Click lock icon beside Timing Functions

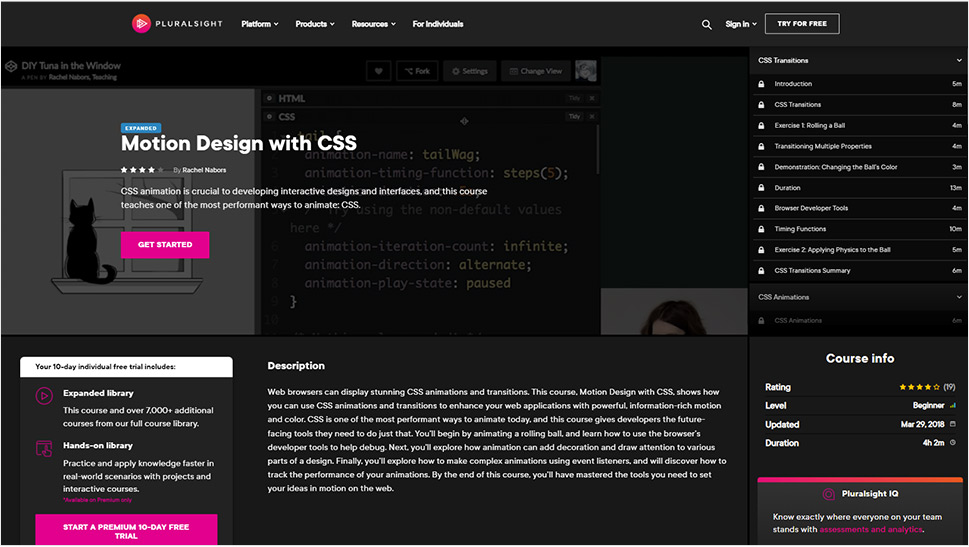[761, 229]
